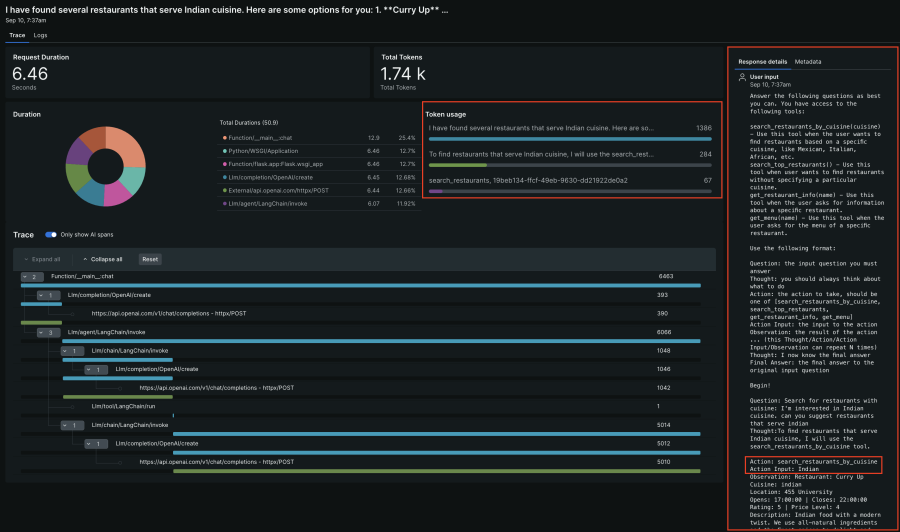This screenshot has width=900, height=532.
Task: Click the Collapse all button
Action: pos(105,259)
